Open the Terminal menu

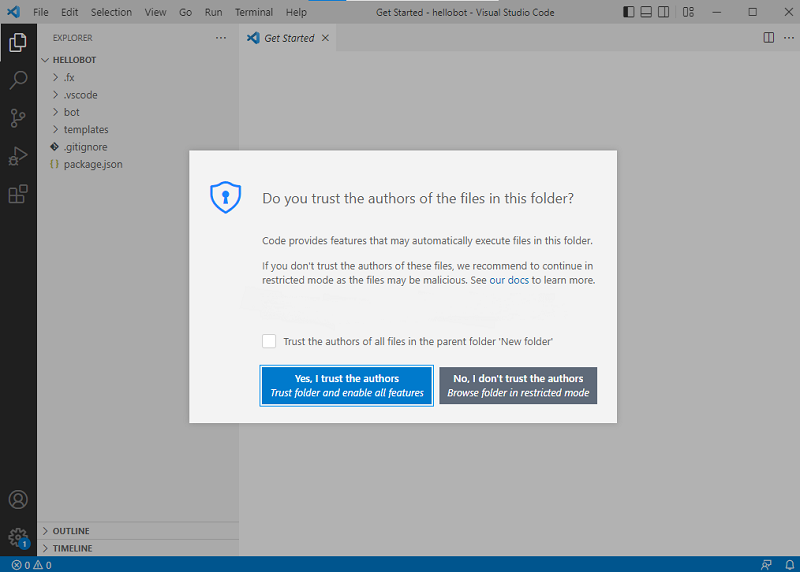click(254, 12)
